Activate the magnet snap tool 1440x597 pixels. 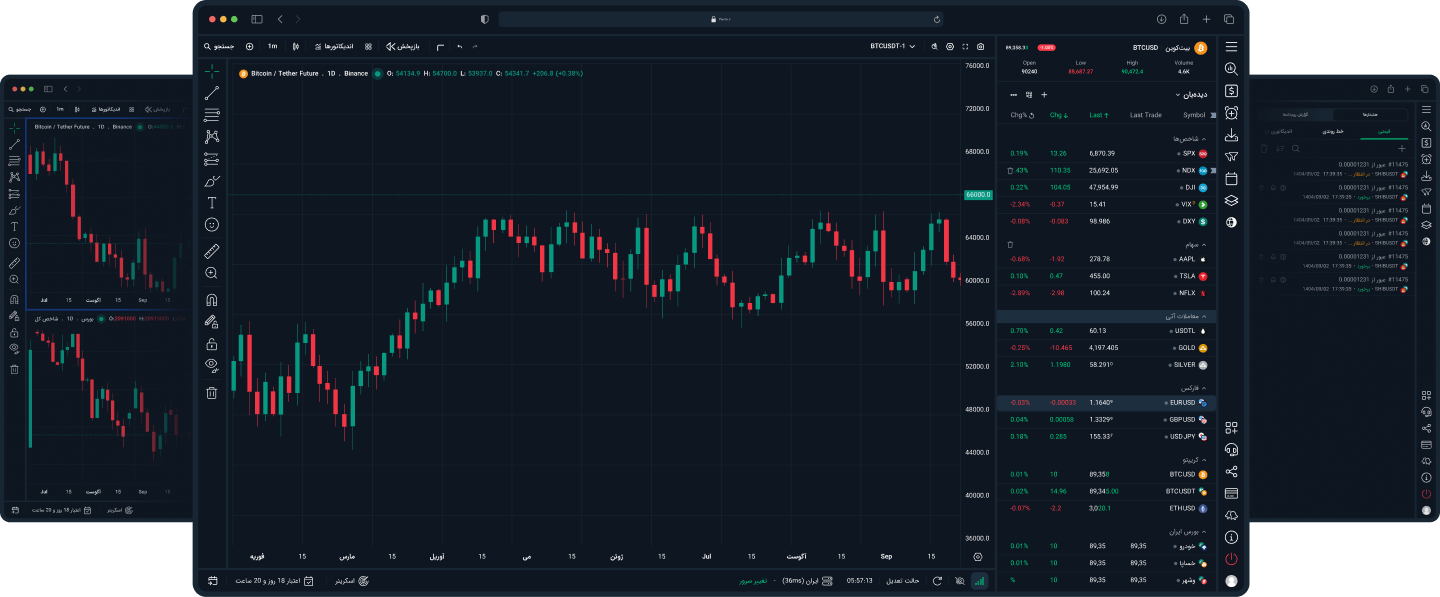(x=212, y=300)
